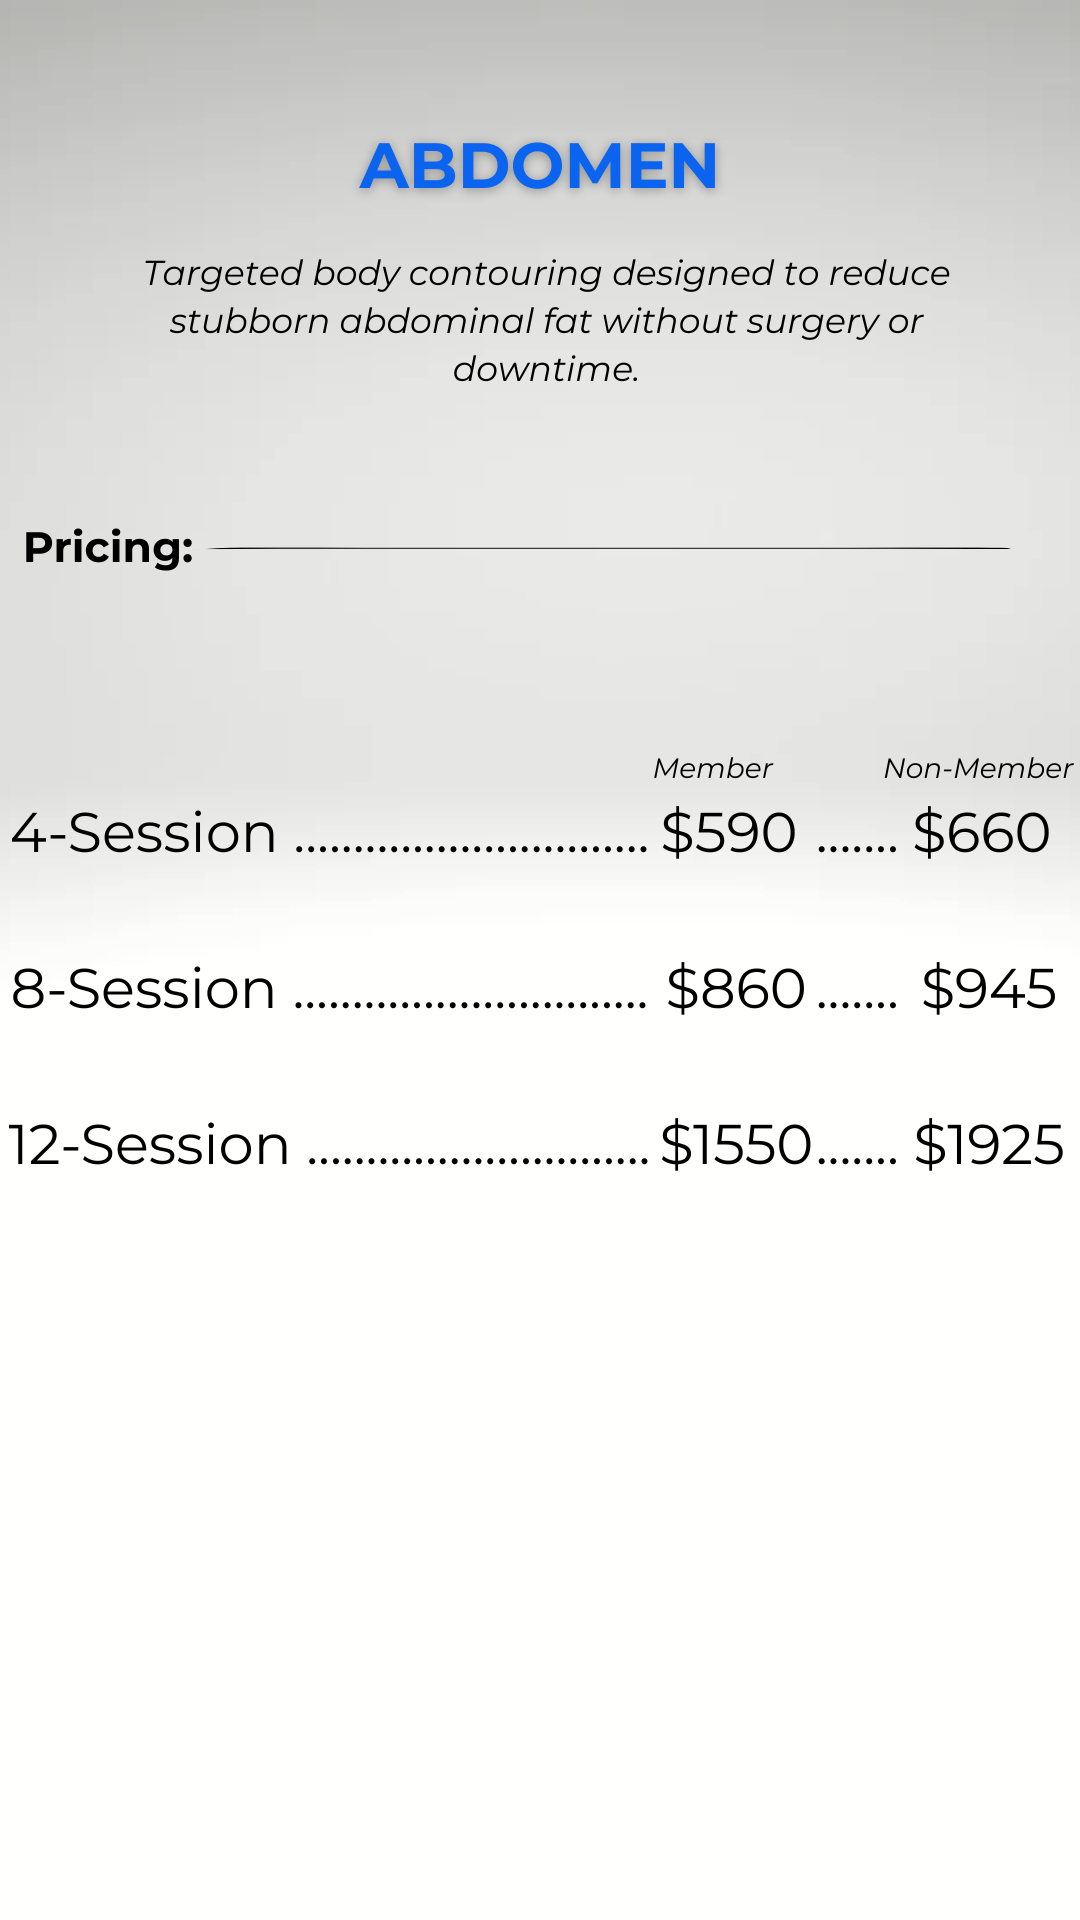Click the horizontal line beside Pricing
1080x1920 pixels.
(608, 548)
